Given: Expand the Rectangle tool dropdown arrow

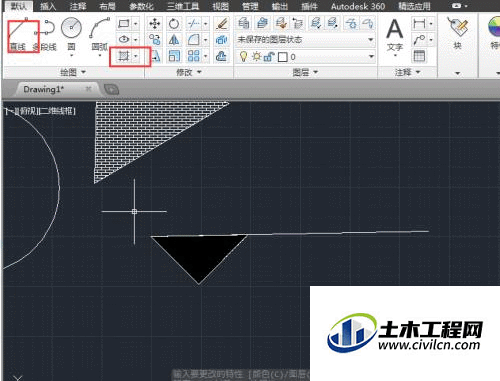Looking at the screenshot, I should [136, 24].
